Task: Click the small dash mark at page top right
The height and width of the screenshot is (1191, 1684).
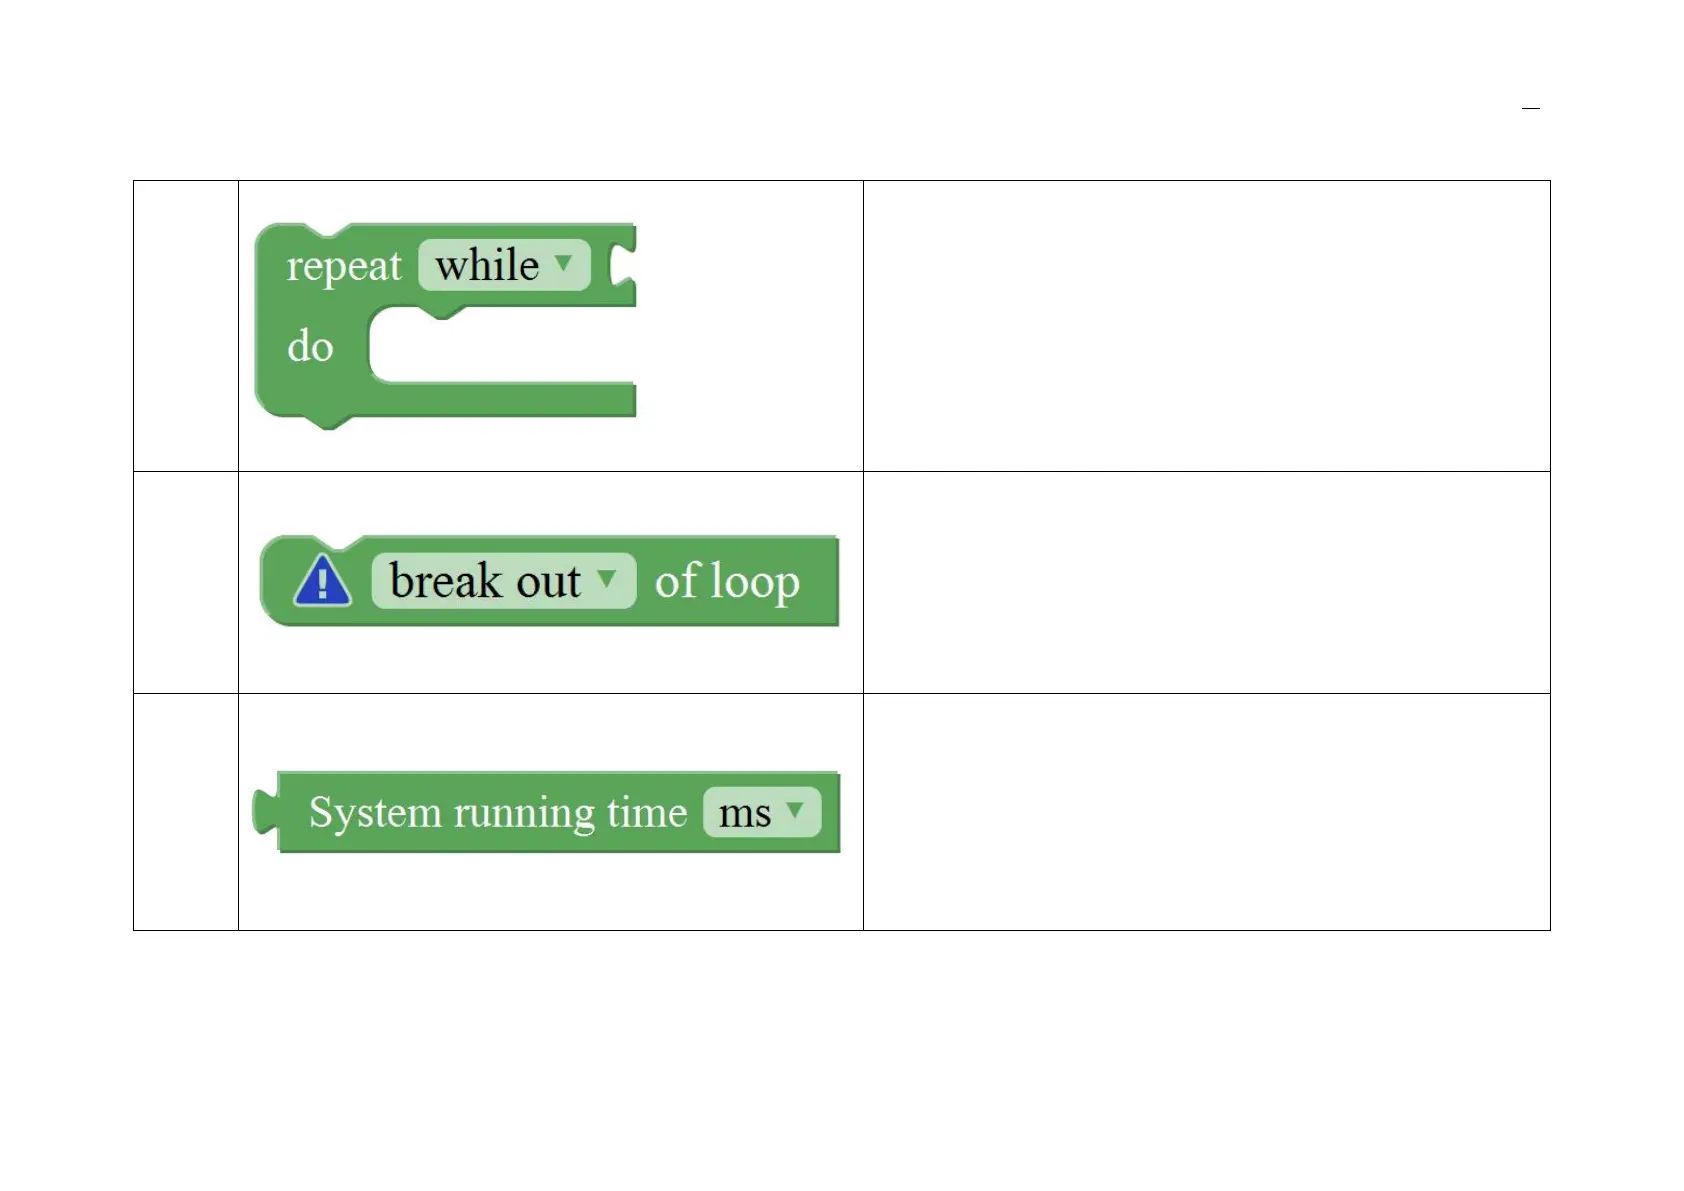Action: 1530,108
